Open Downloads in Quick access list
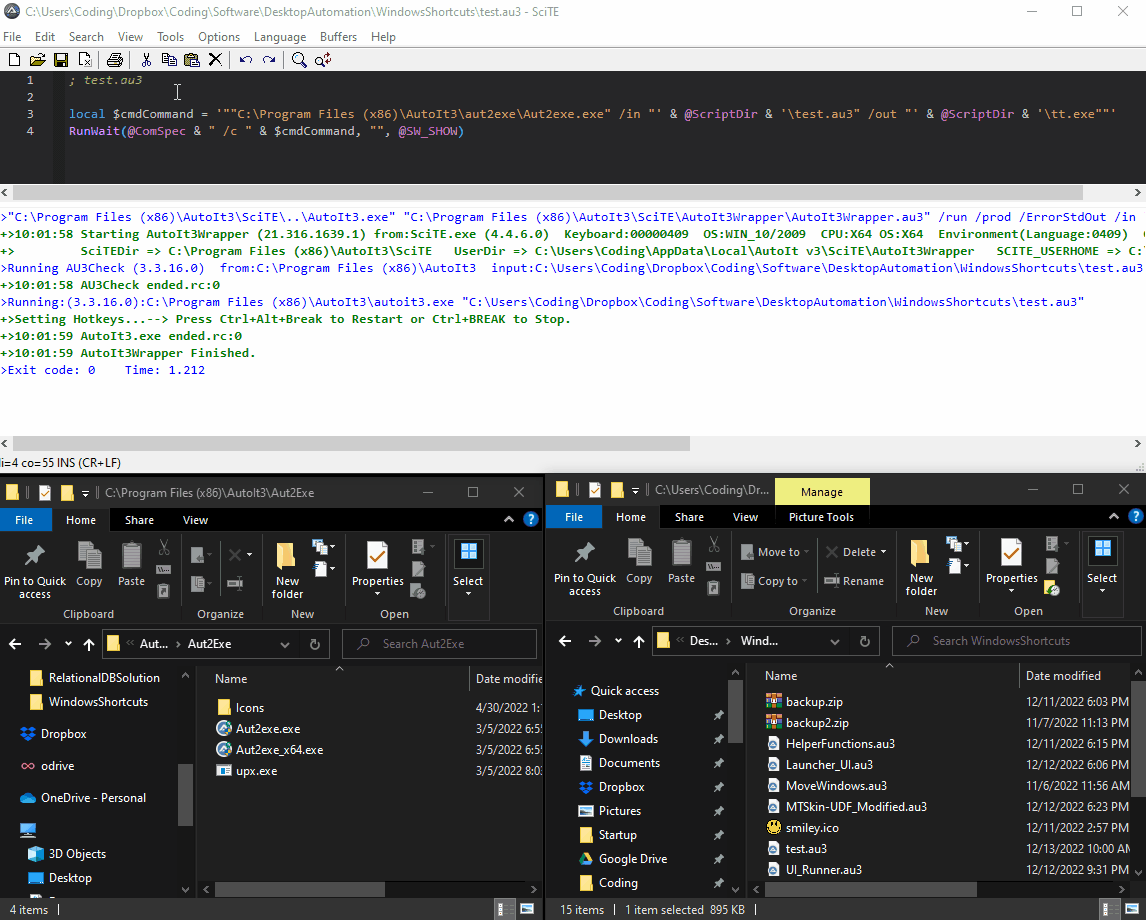Image resolution: width=1146 pixels, height=920 pixels. (618, 739)
